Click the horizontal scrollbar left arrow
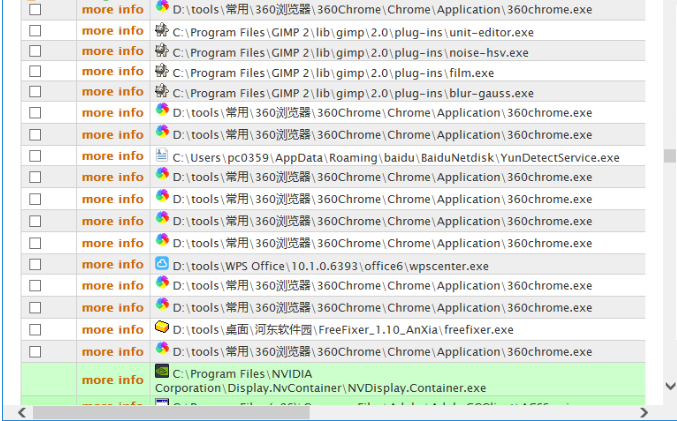This screenshot has height=421, width=677. [22, 413]
